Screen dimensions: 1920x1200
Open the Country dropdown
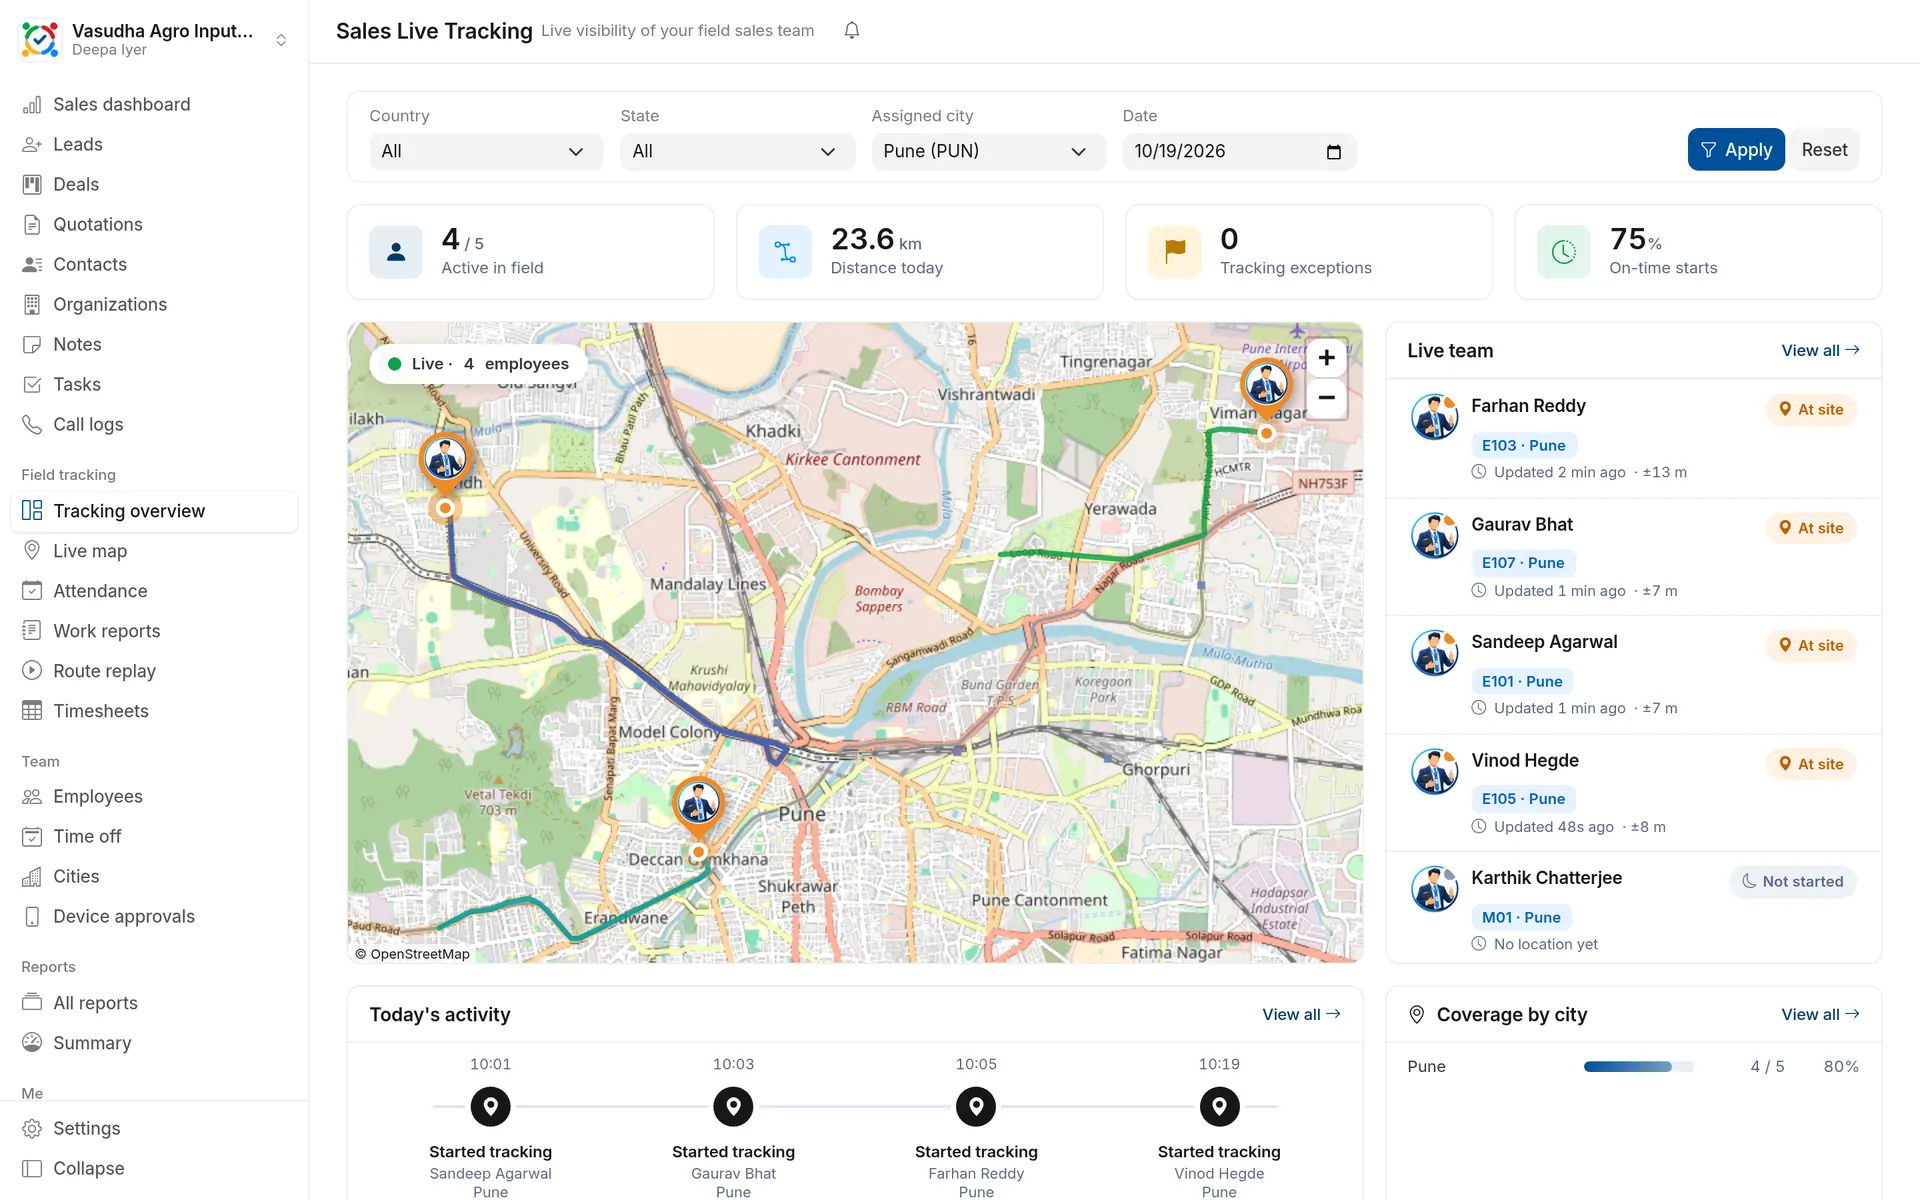pos(486,152)
